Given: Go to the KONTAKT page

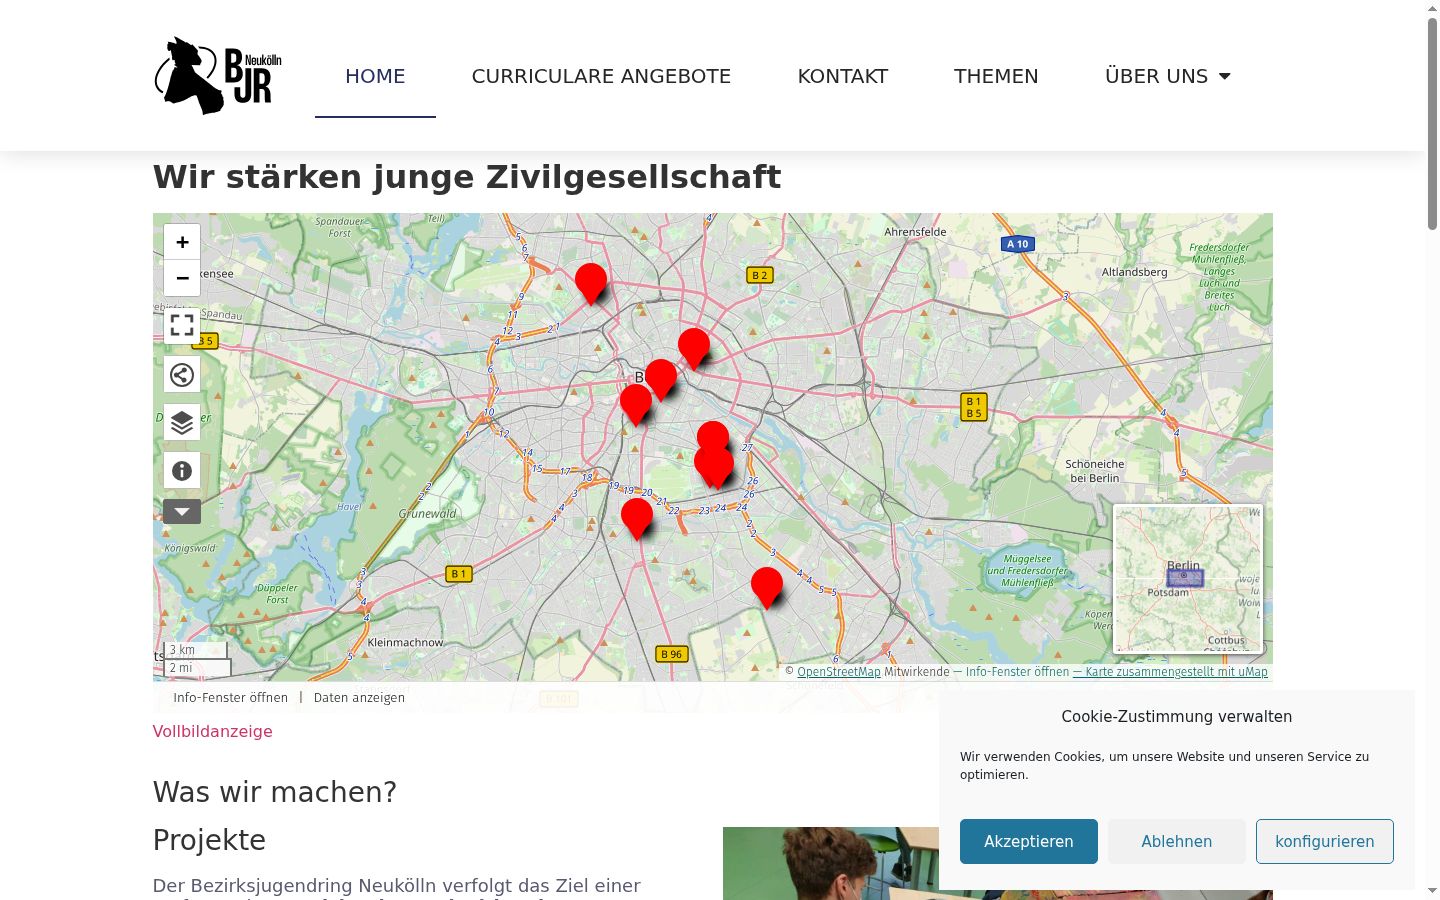Looking at the screenshot, I should tap(843, 76).
